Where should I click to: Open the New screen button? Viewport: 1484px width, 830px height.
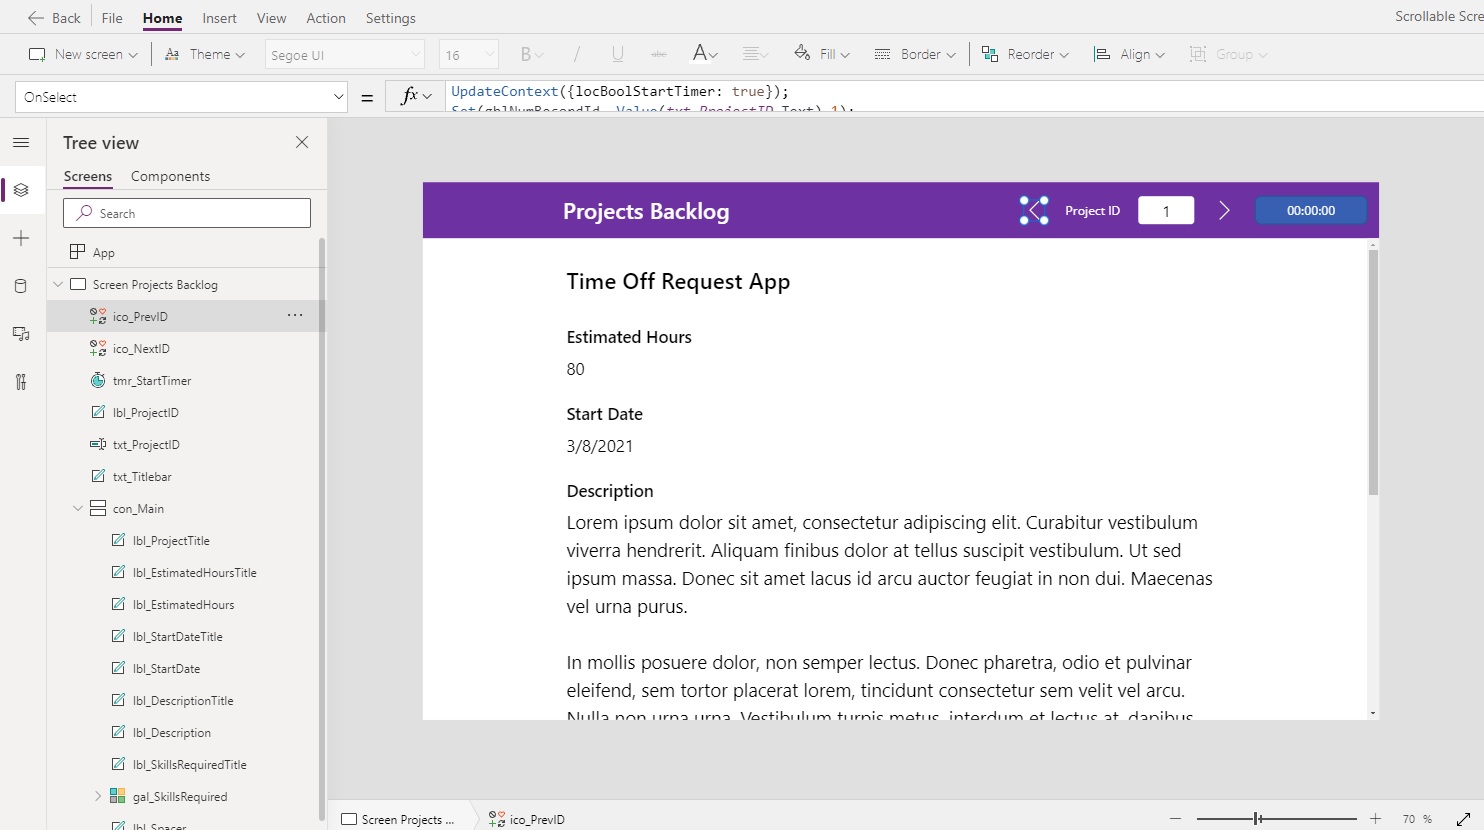coord(82,54)
